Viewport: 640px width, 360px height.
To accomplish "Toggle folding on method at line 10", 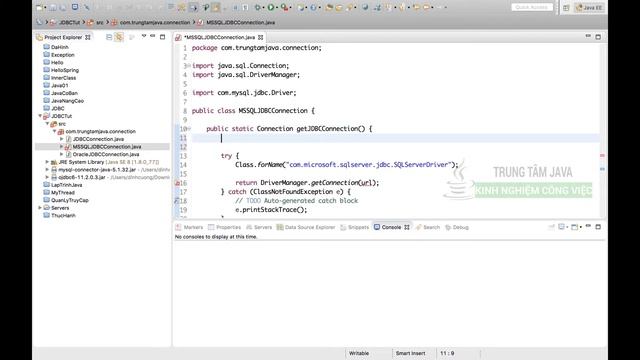I will pos(189,129).
